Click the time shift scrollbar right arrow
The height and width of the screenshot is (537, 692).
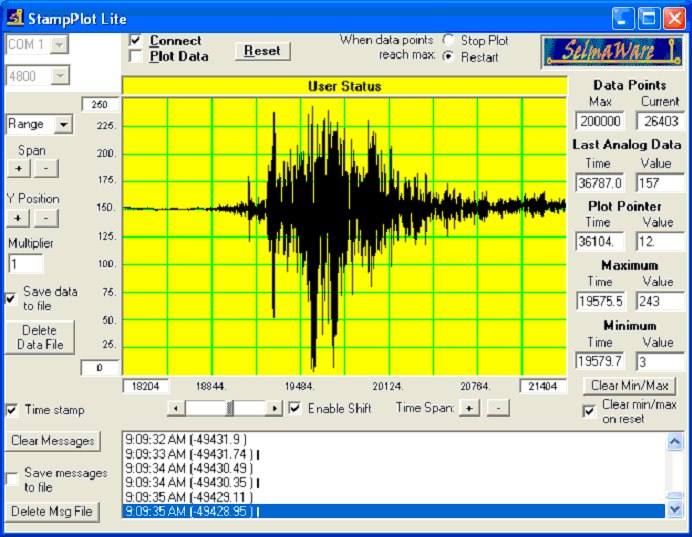(274, 409)
